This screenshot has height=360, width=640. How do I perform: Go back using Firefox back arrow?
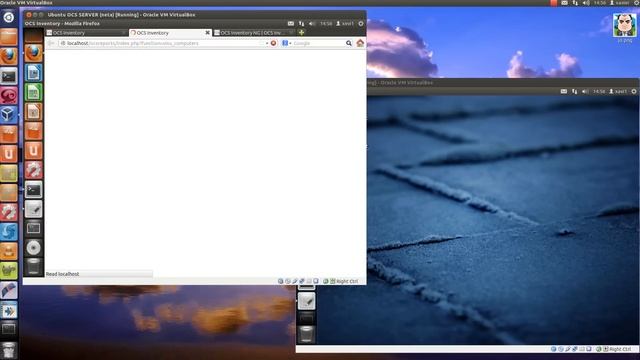(51, 43)
